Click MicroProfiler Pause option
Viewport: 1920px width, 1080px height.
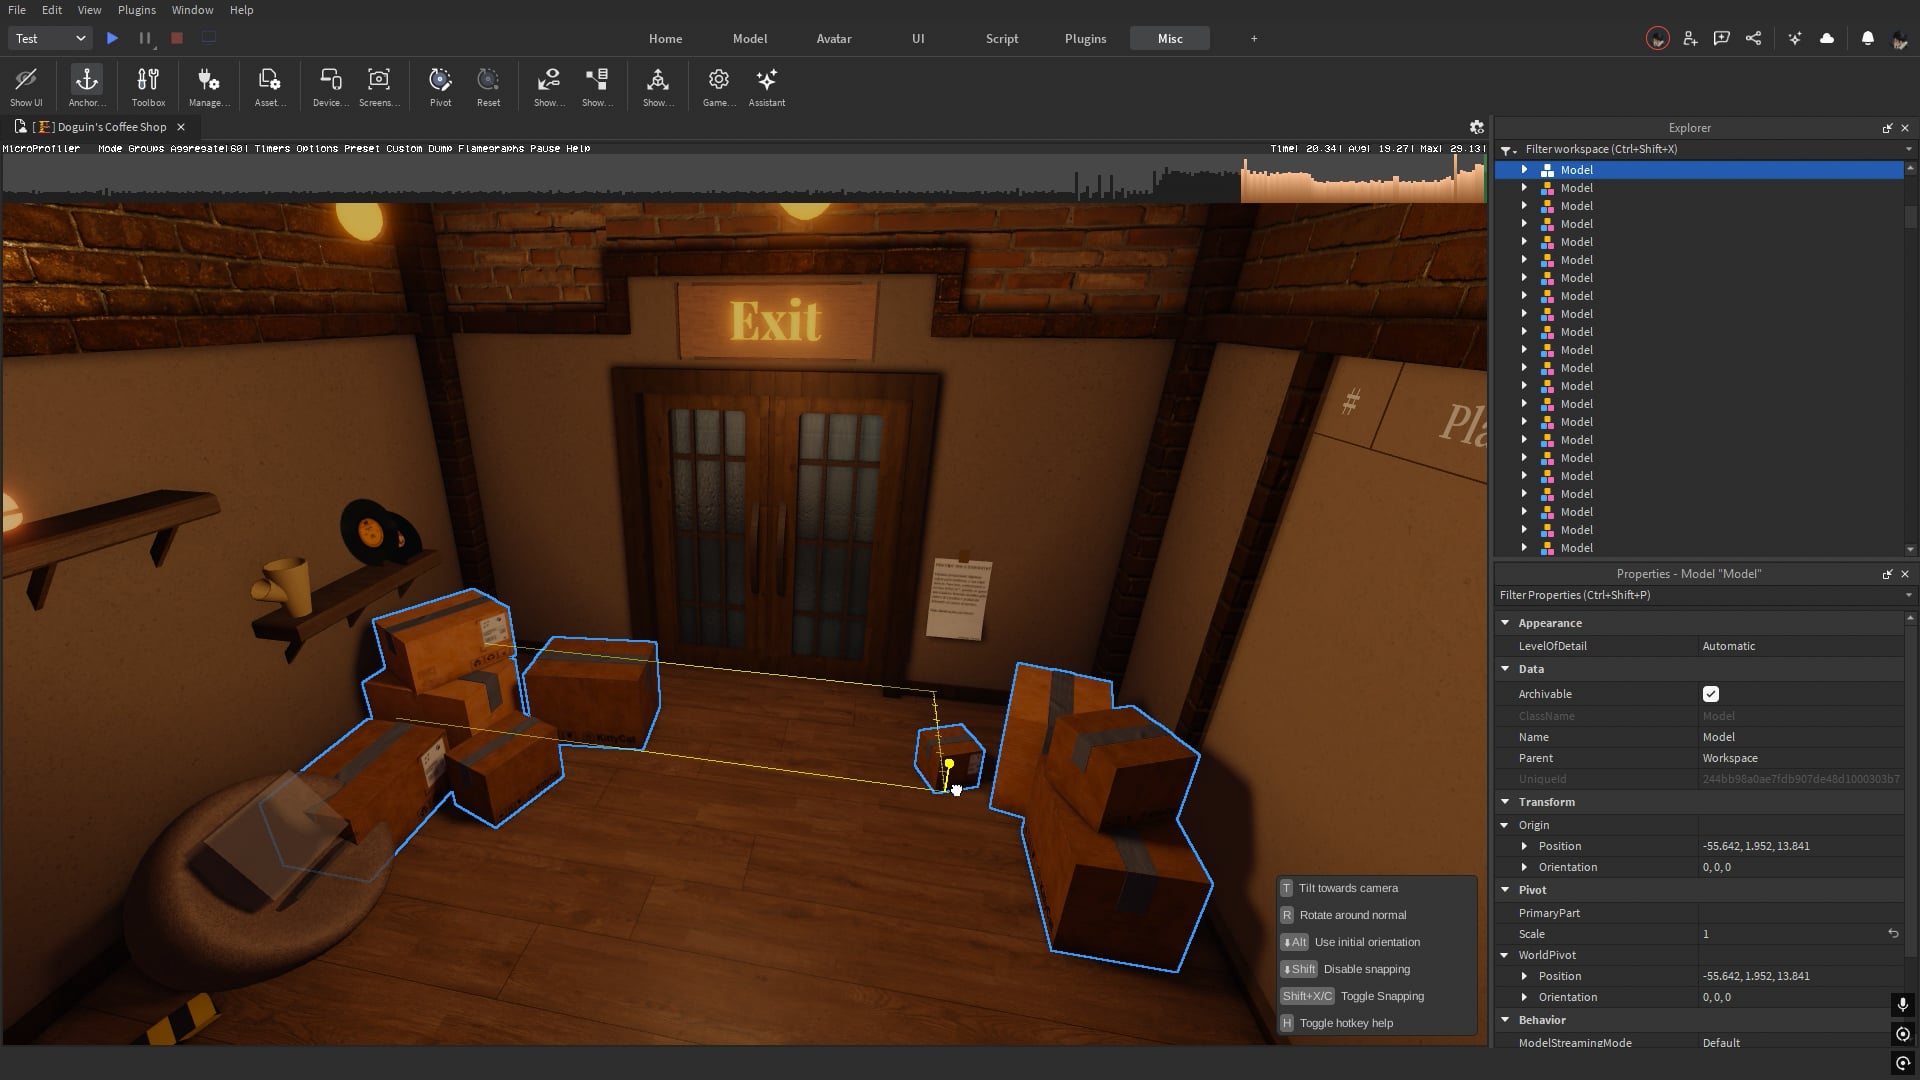click(545, 149)
